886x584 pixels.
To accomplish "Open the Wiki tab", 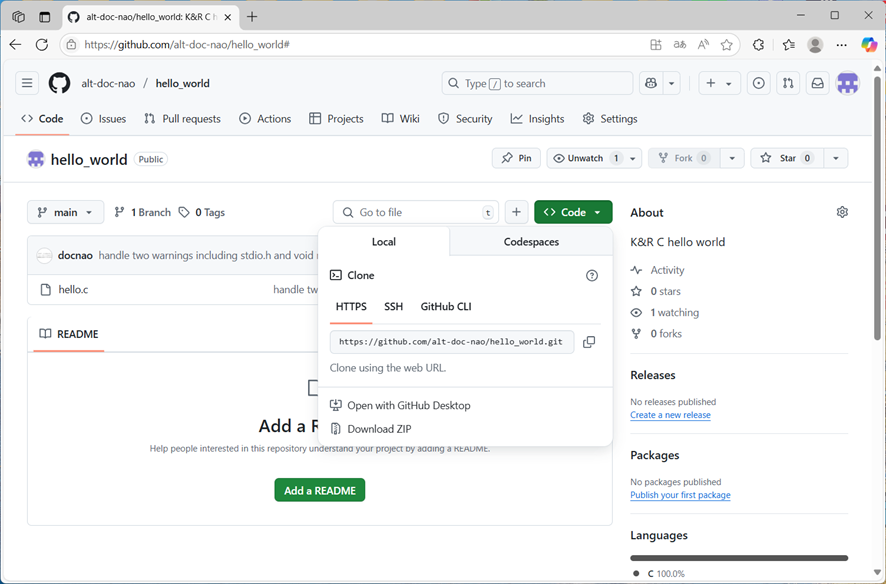I will (x=401, y=119).
